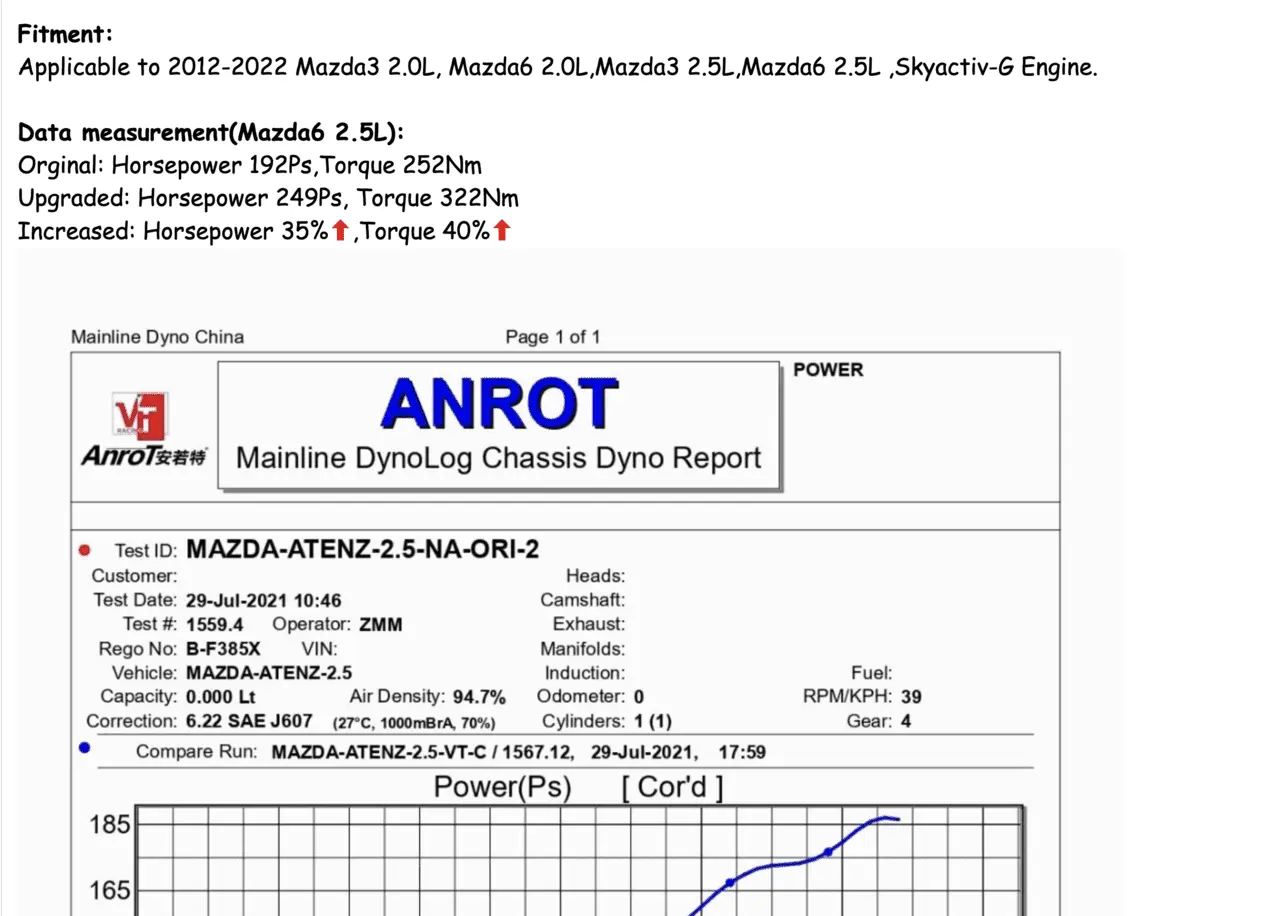Click conditions text (27°C, 1000mBrA, 70%)

pyautogui.click(x=414, y=722)
